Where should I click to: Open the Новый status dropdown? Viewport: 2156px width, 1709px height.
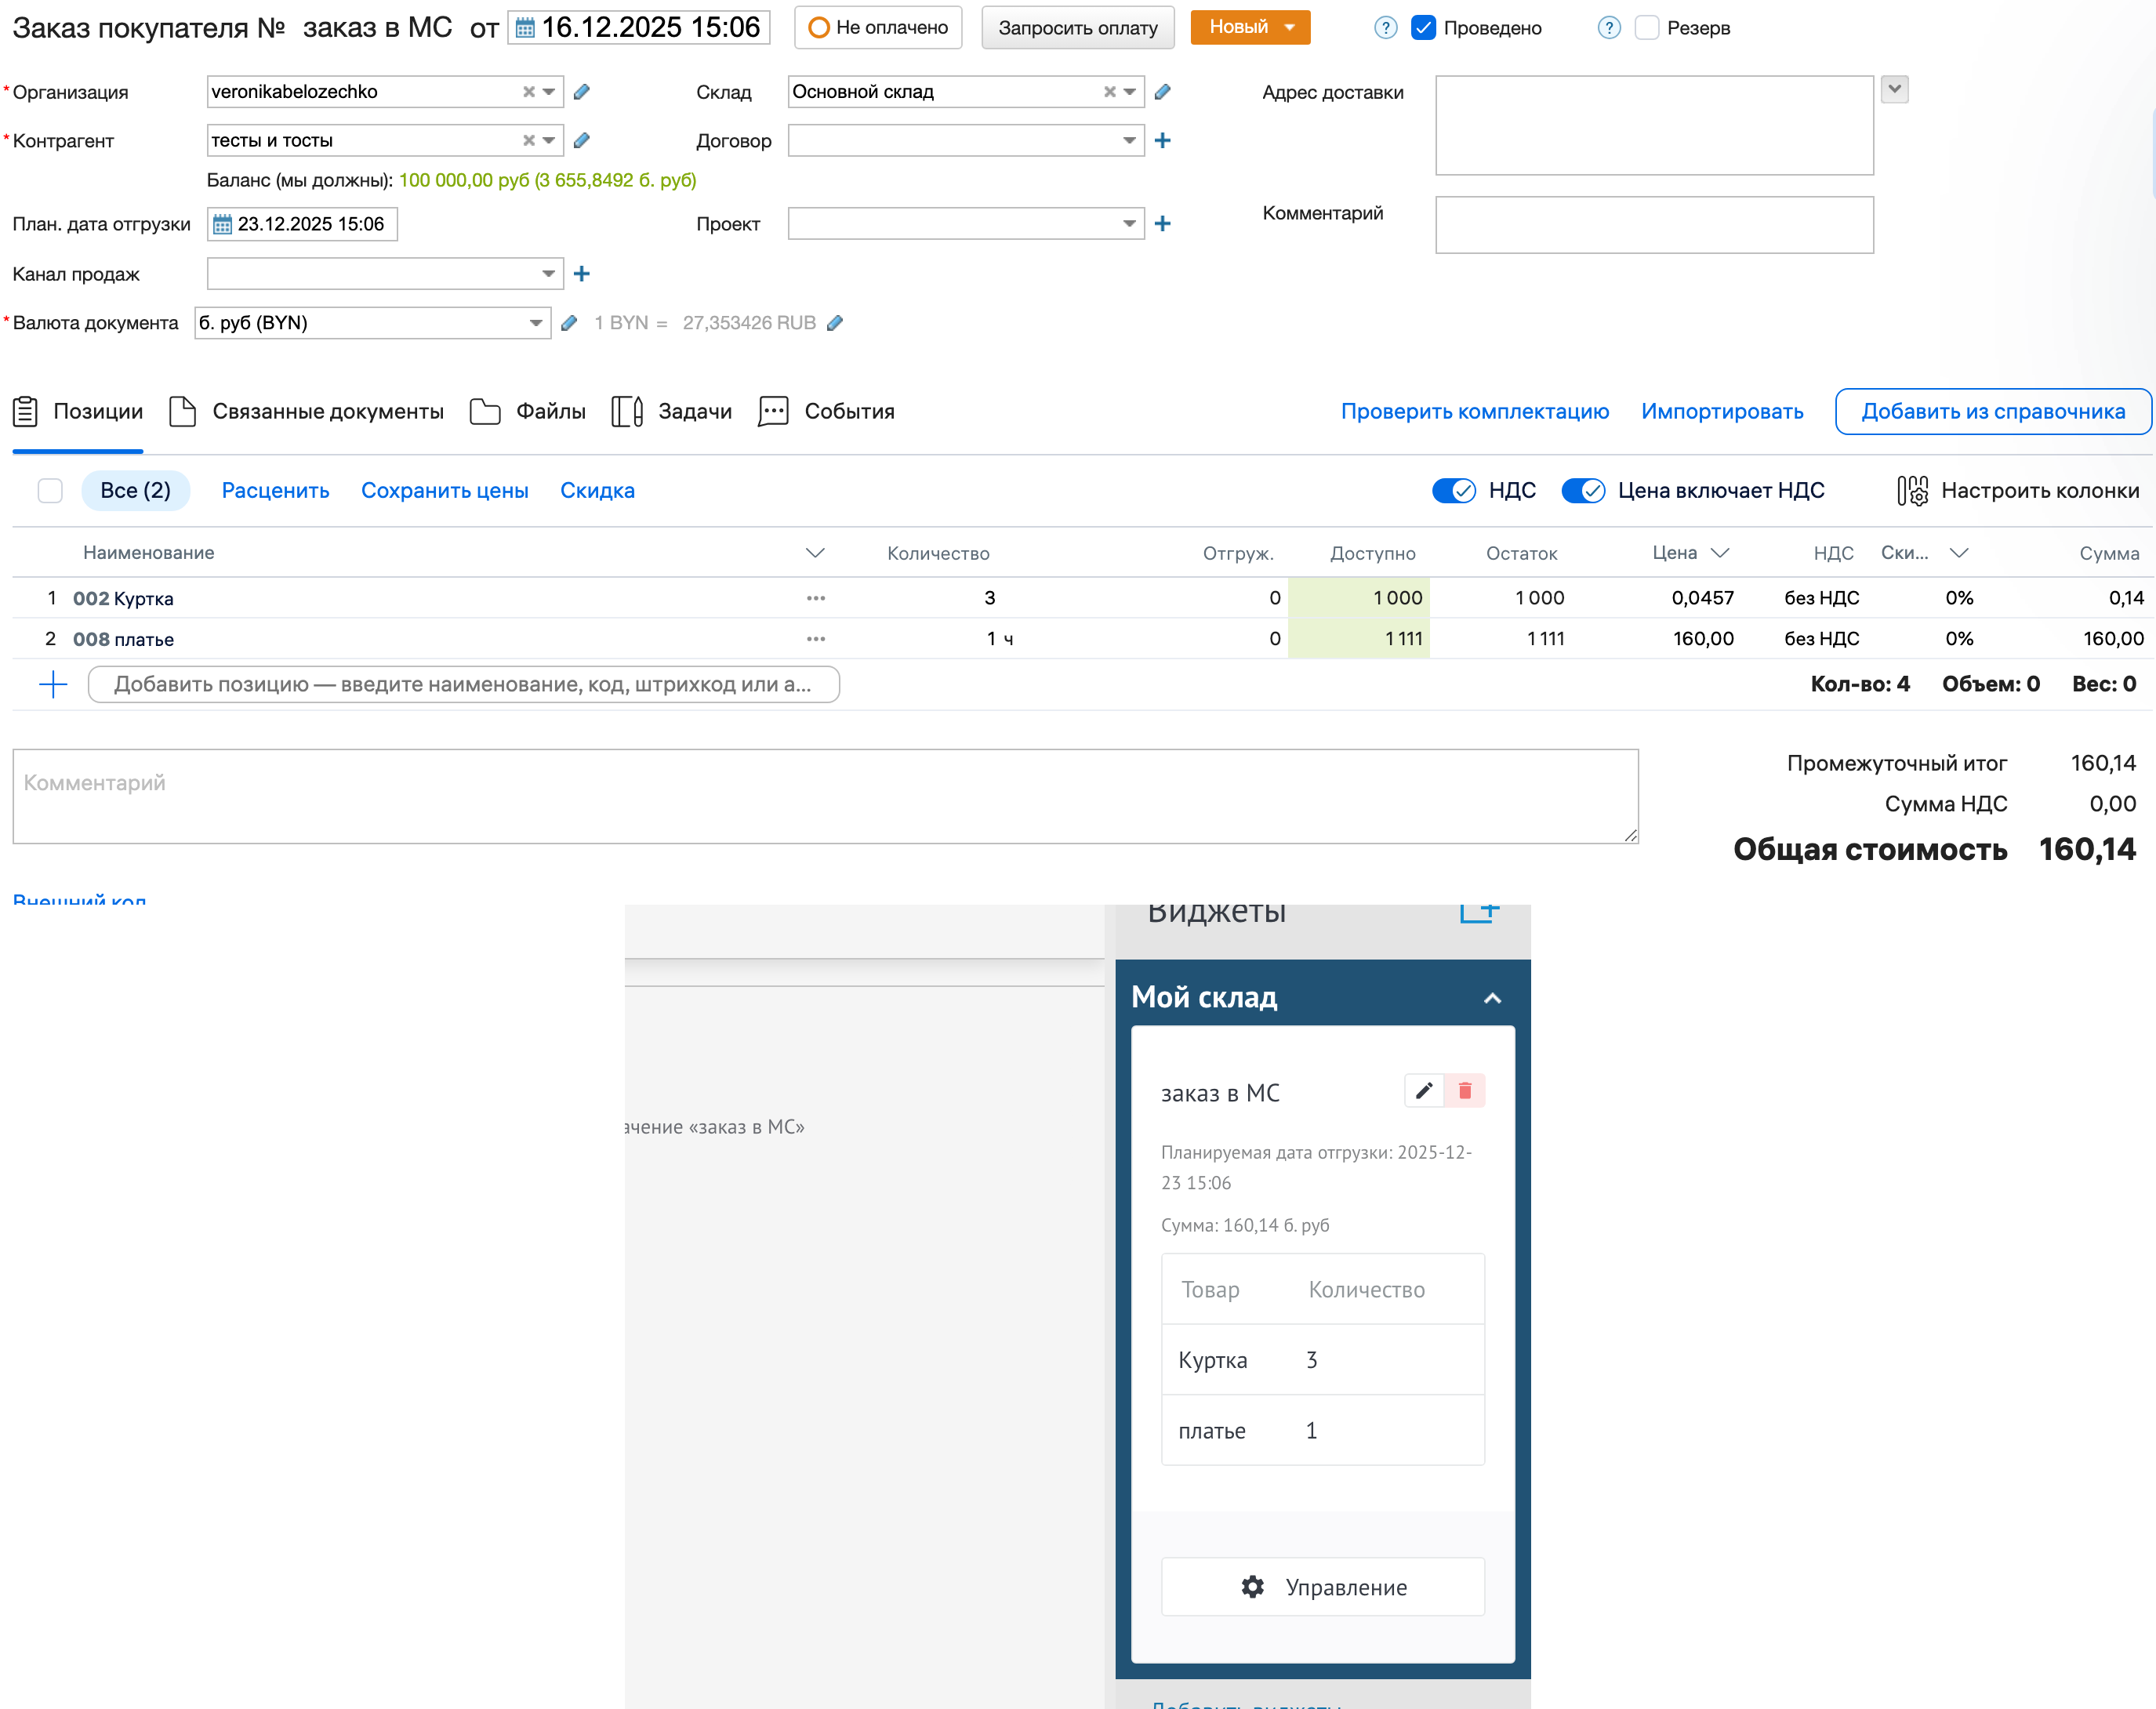(1290, 28)
